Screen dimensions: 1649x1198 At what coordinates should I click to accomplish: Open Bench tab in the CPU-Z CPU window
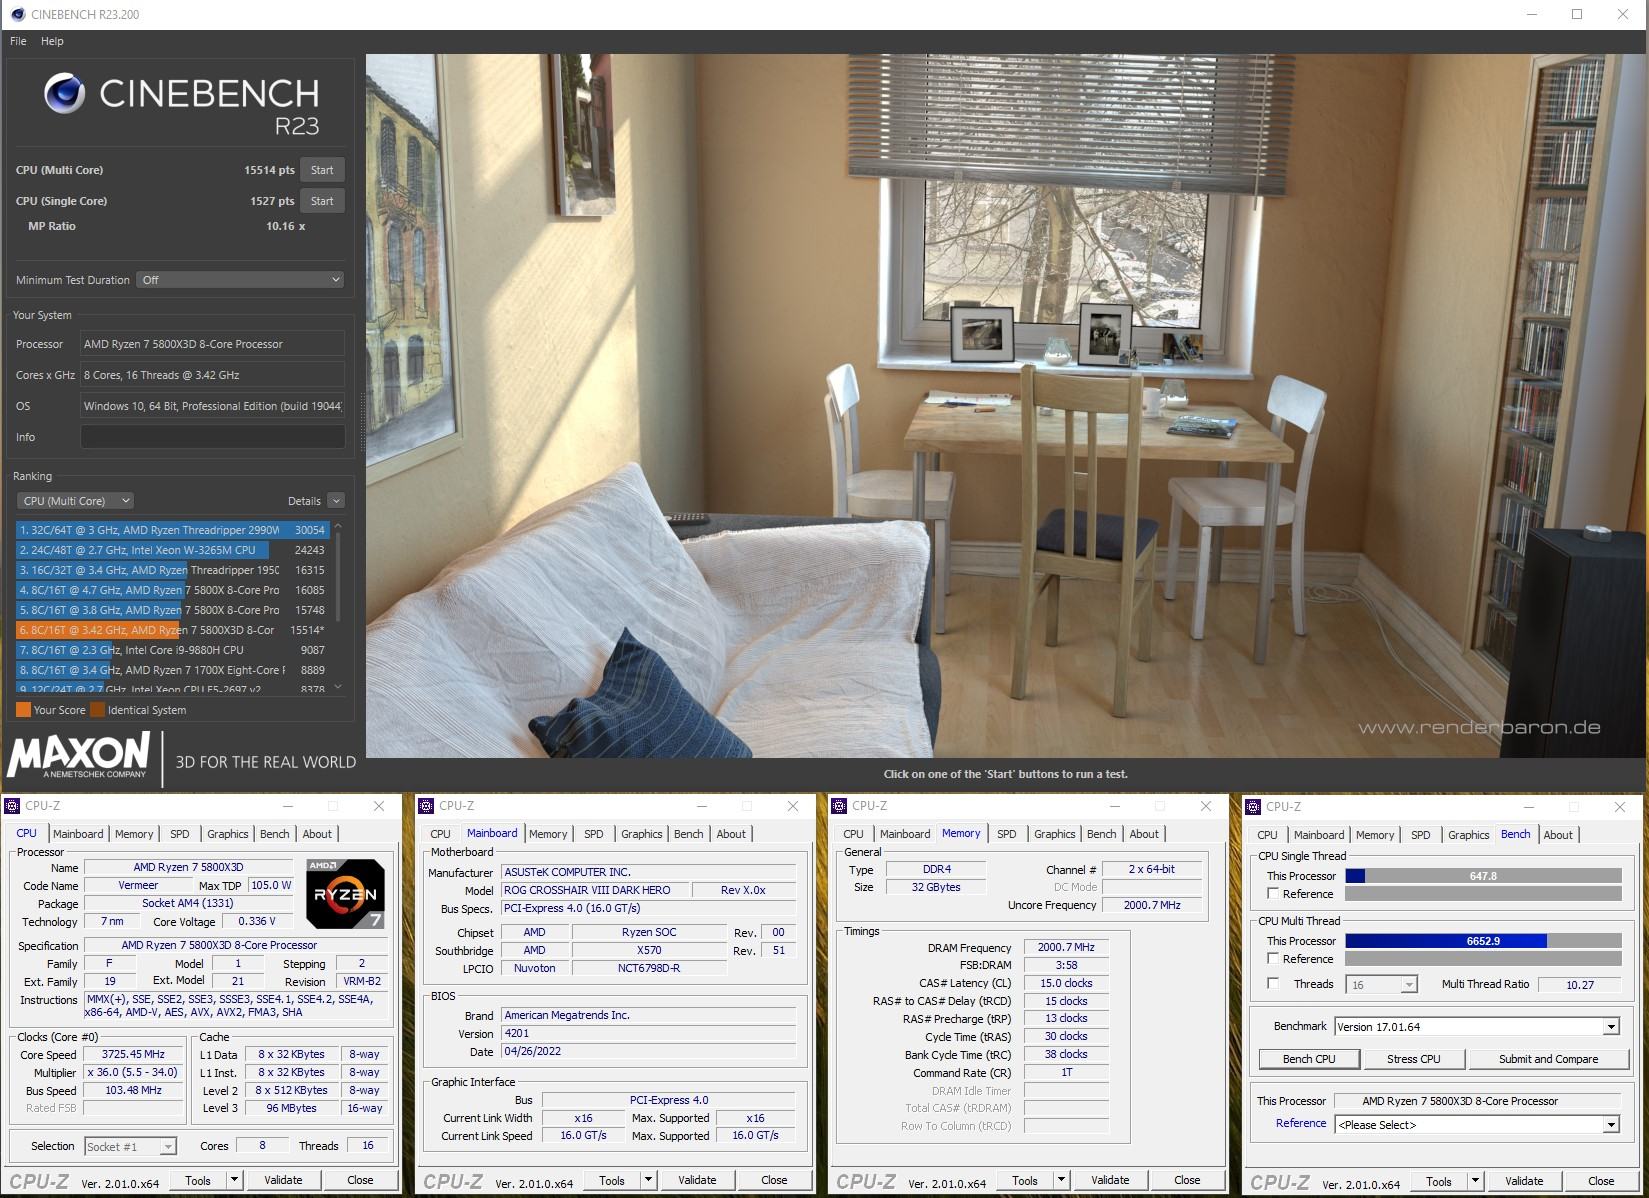[x=275, y=834]
